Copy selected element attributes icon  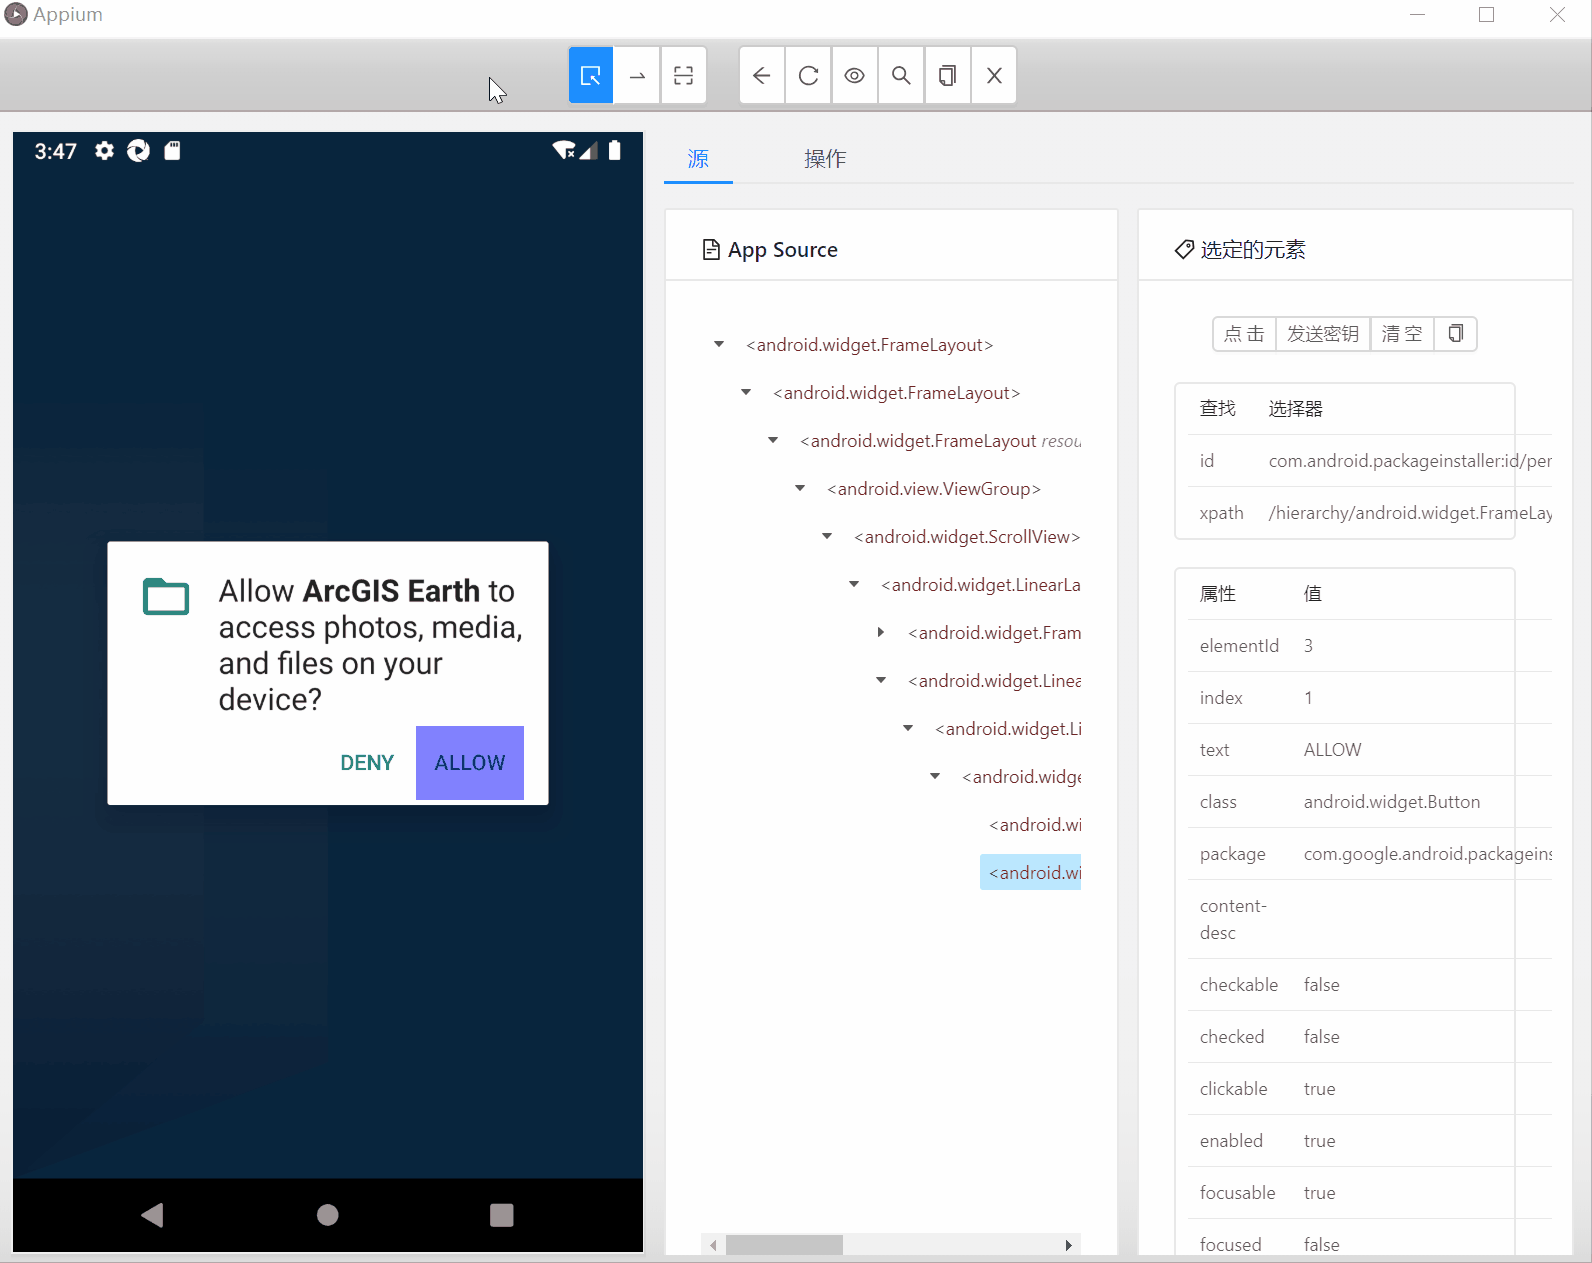tap(1456, 333)
